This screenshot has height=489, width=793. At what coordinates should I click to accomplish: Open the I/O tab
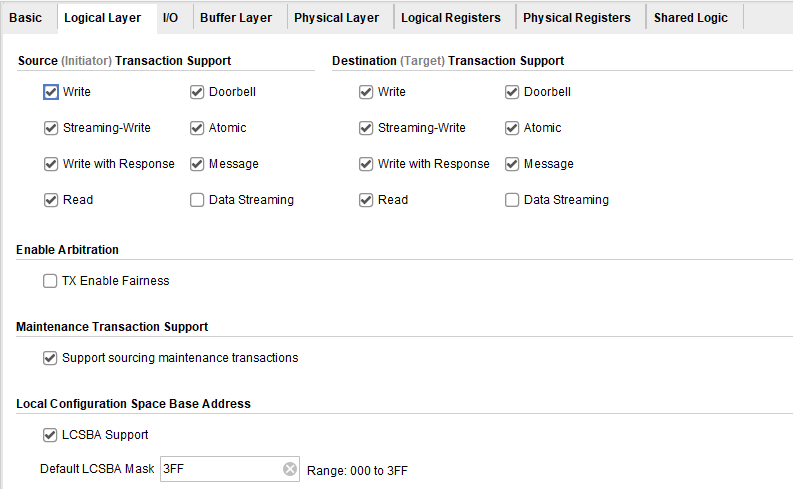pos(170,18)
